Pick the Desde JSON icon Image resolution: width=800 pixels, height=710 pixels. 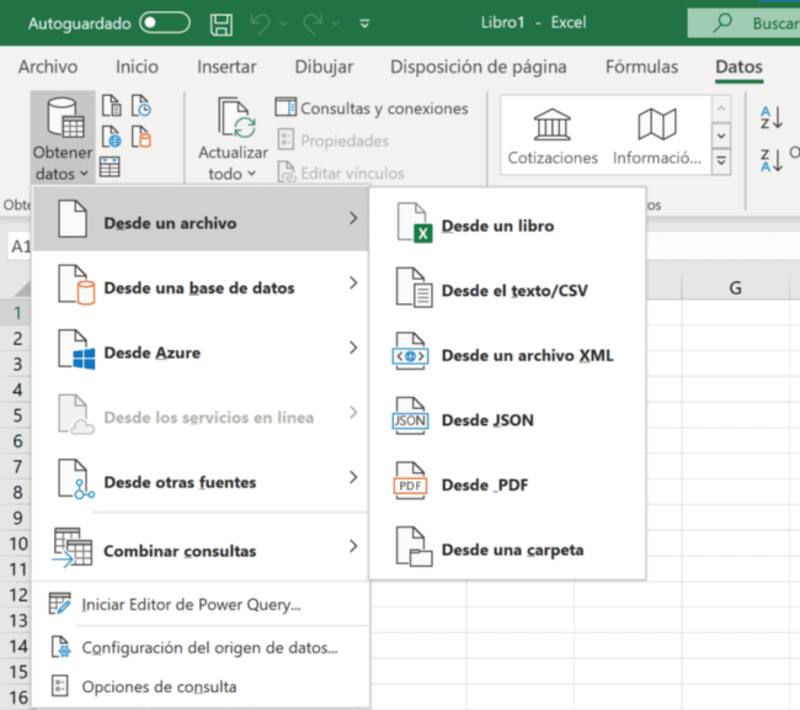[412, 420]
